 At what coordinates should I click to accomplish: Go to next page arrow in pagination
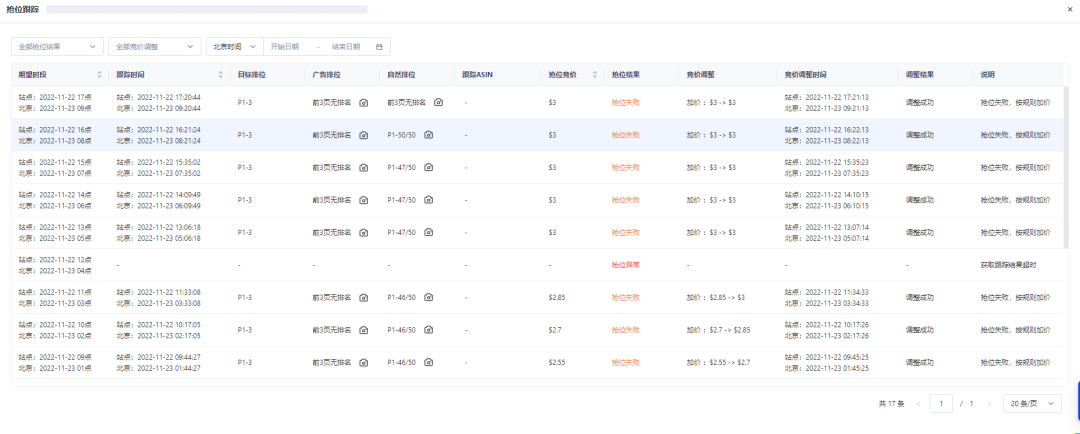click(x=989, y=403)
